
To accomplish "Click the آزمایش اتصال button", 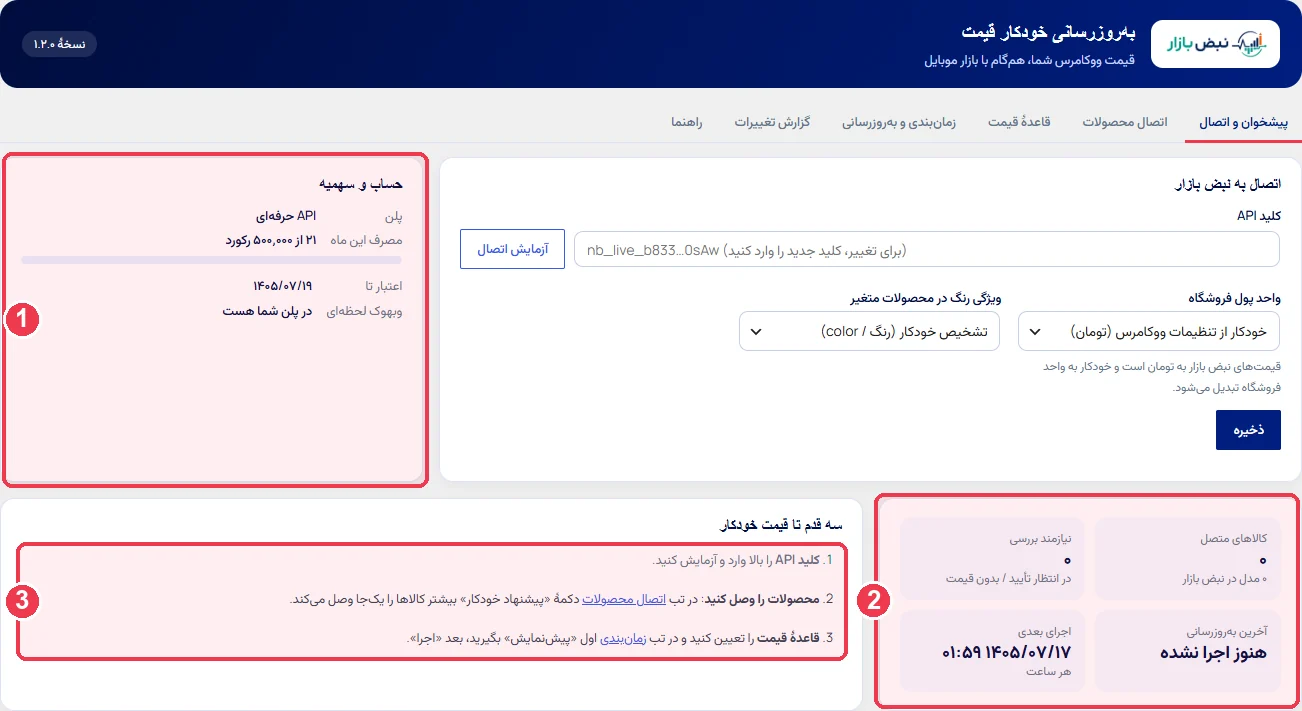I will pyautogui.click(x=512, y=249).
